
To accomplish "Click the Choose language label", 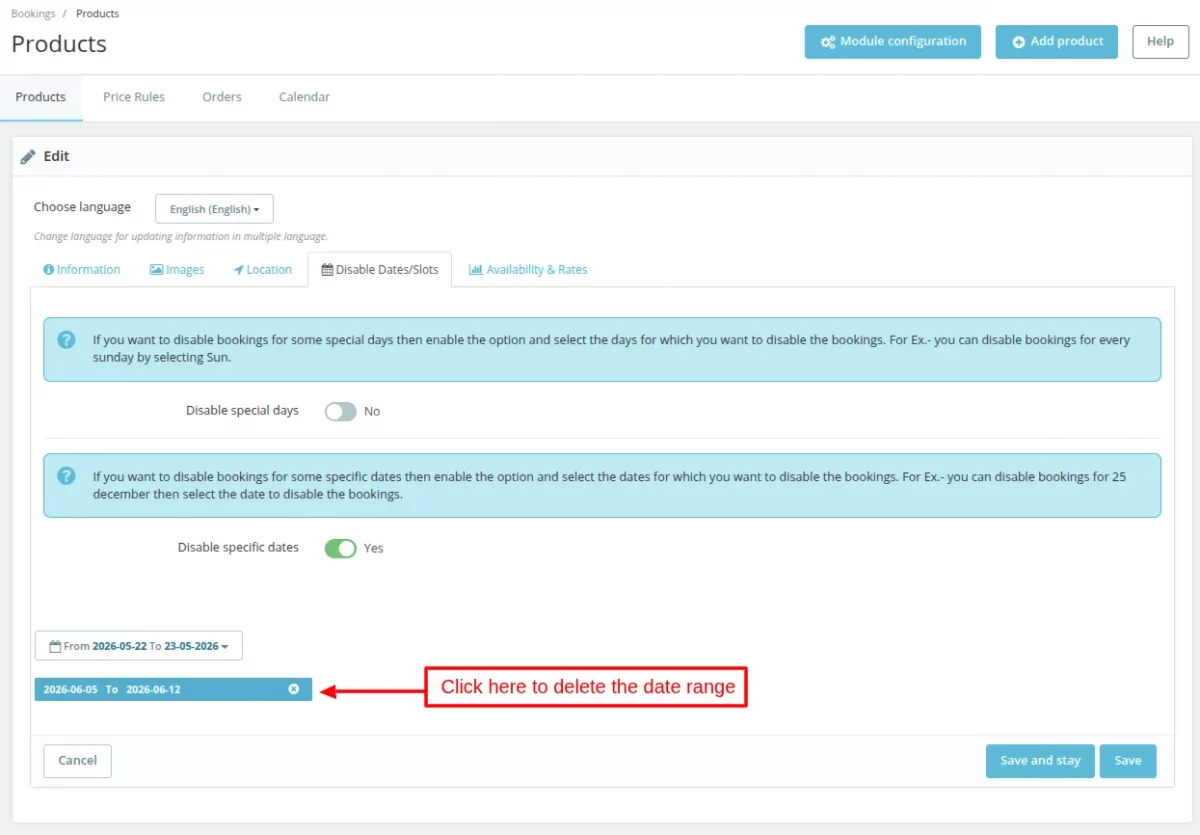I will point(82,208).
